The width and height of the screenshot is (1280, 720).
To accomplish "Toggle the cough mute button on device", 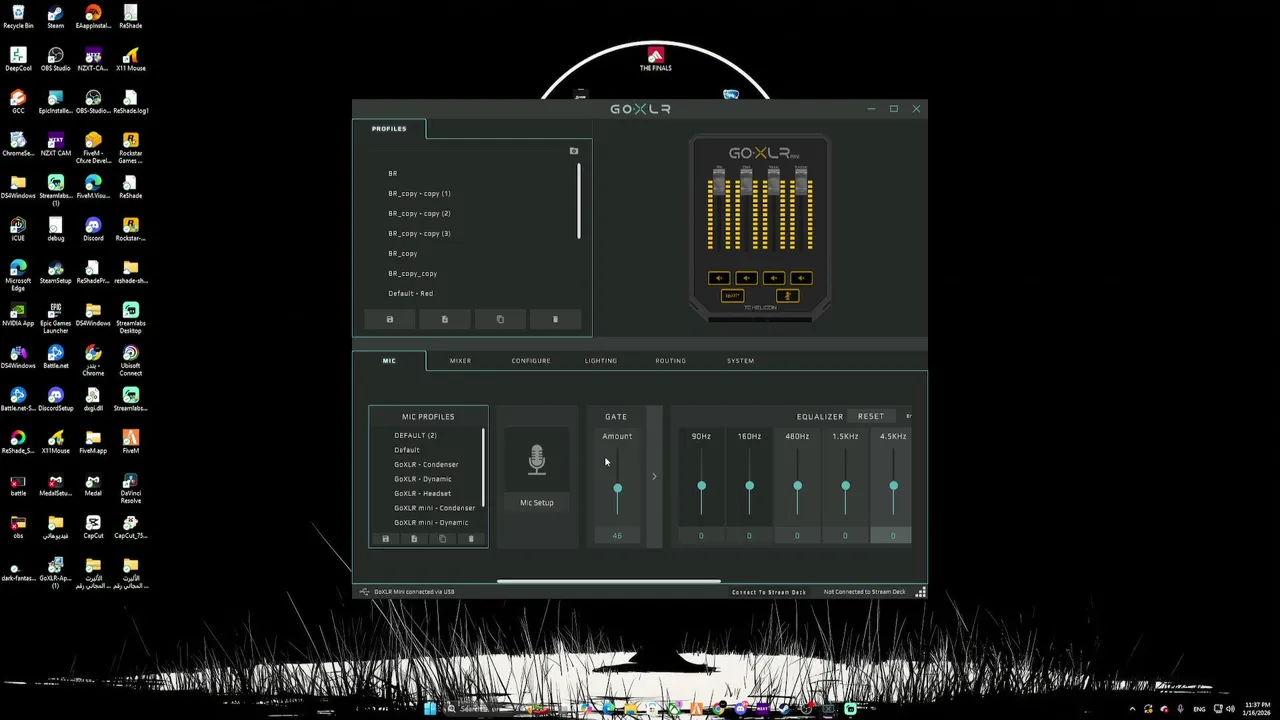I will (787, 296).
